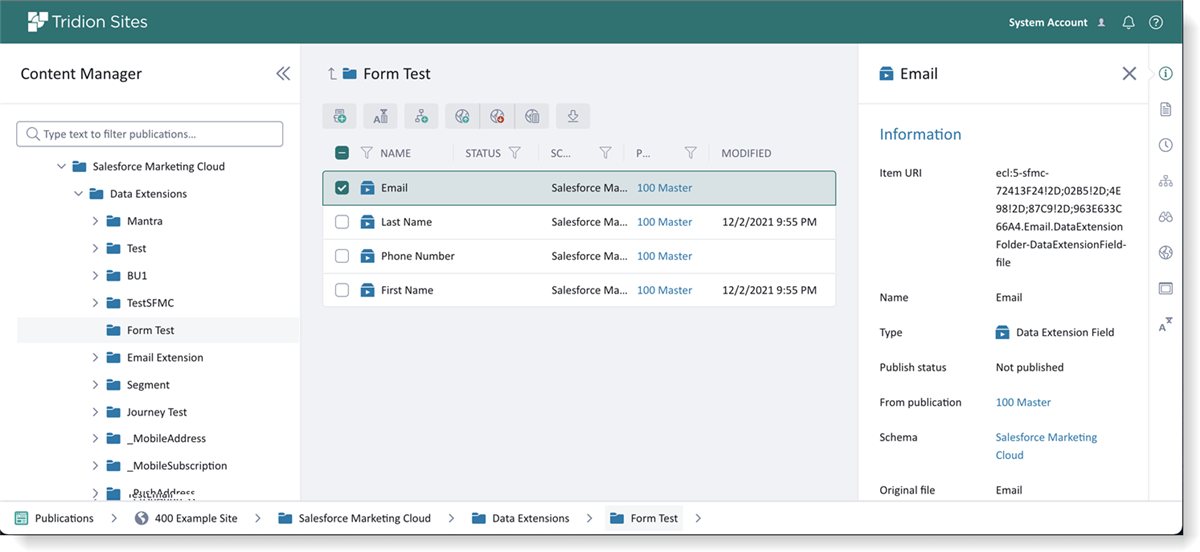
Task: Open the Information tab icon
Action: click(x=1166, y=74)
